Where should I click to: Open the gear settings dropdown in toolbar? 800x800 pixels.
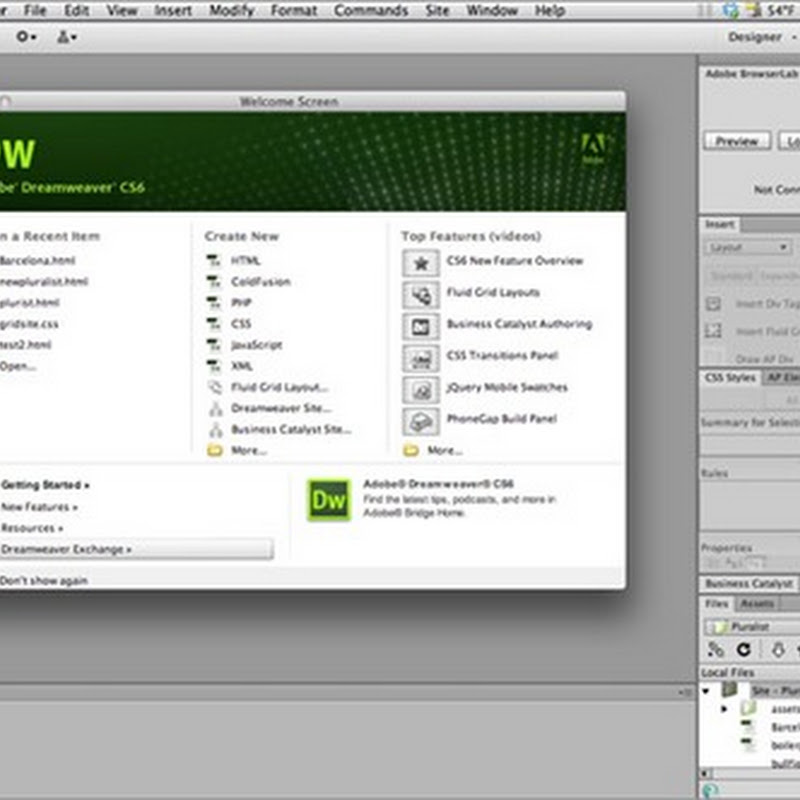coord(26,37)
